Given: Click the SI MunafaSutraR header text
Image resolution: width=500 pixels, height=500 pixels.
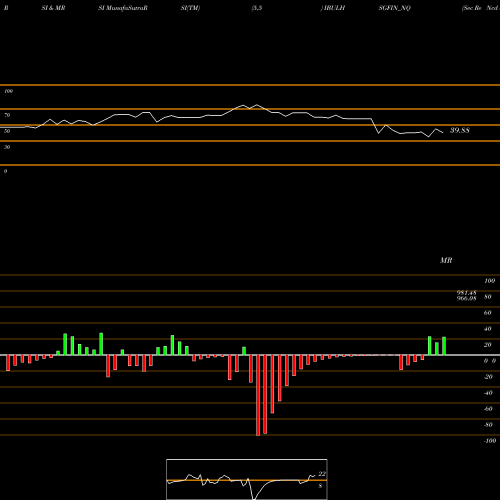Looking at the screenshot, I should click(x=123, y=8).
